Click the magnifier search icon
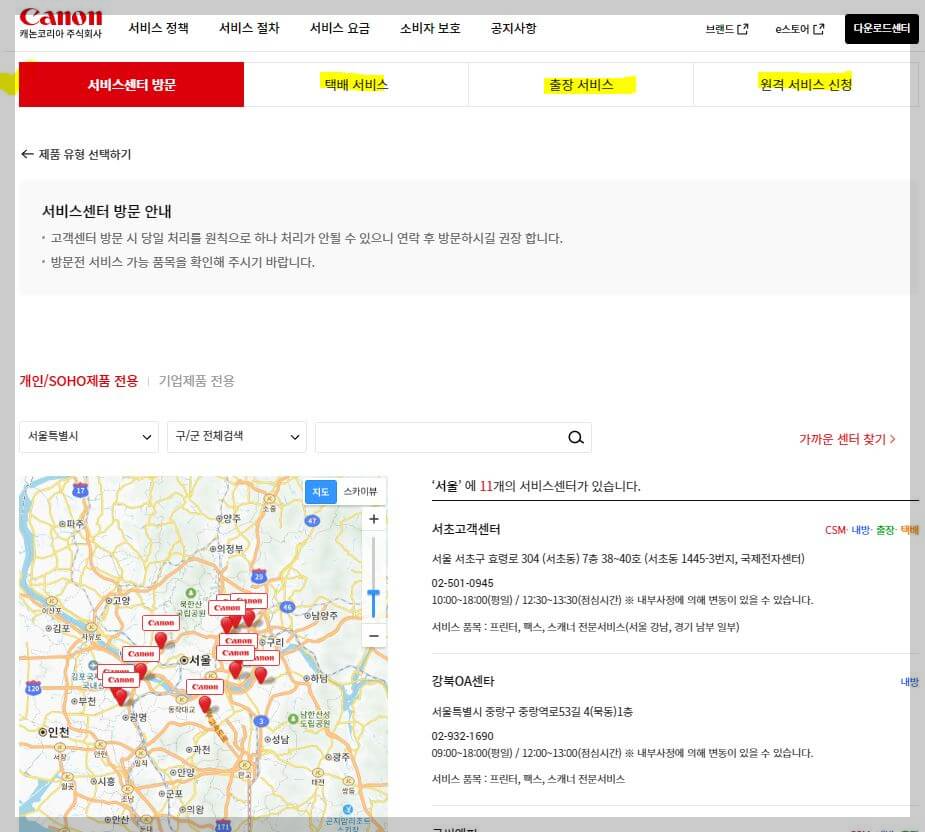 pyautogui.click(x=576, y=437)
